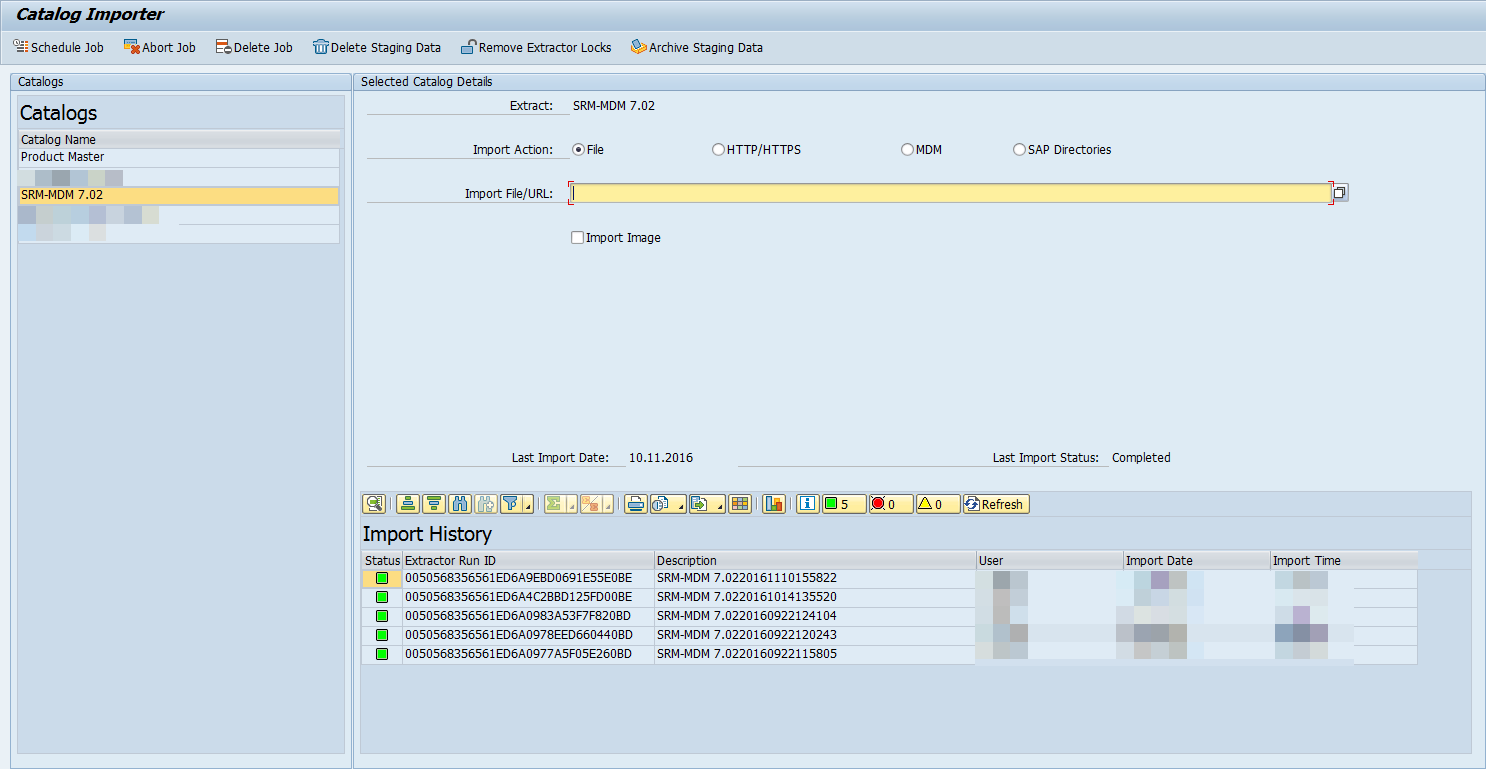Select the HTTP/HTTPS import action
Screen dimensions: 1486x769
[x=719, y=150]
